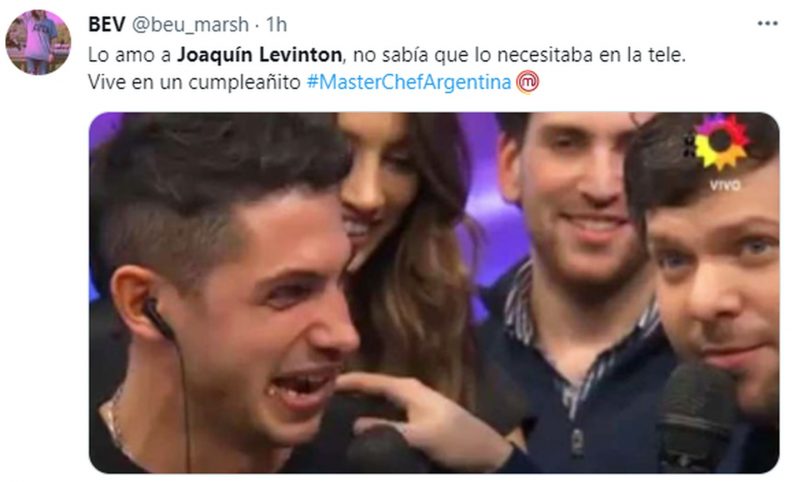Open BEV's round profile avatar
The image size is (800, 482).
pos(38,42)
